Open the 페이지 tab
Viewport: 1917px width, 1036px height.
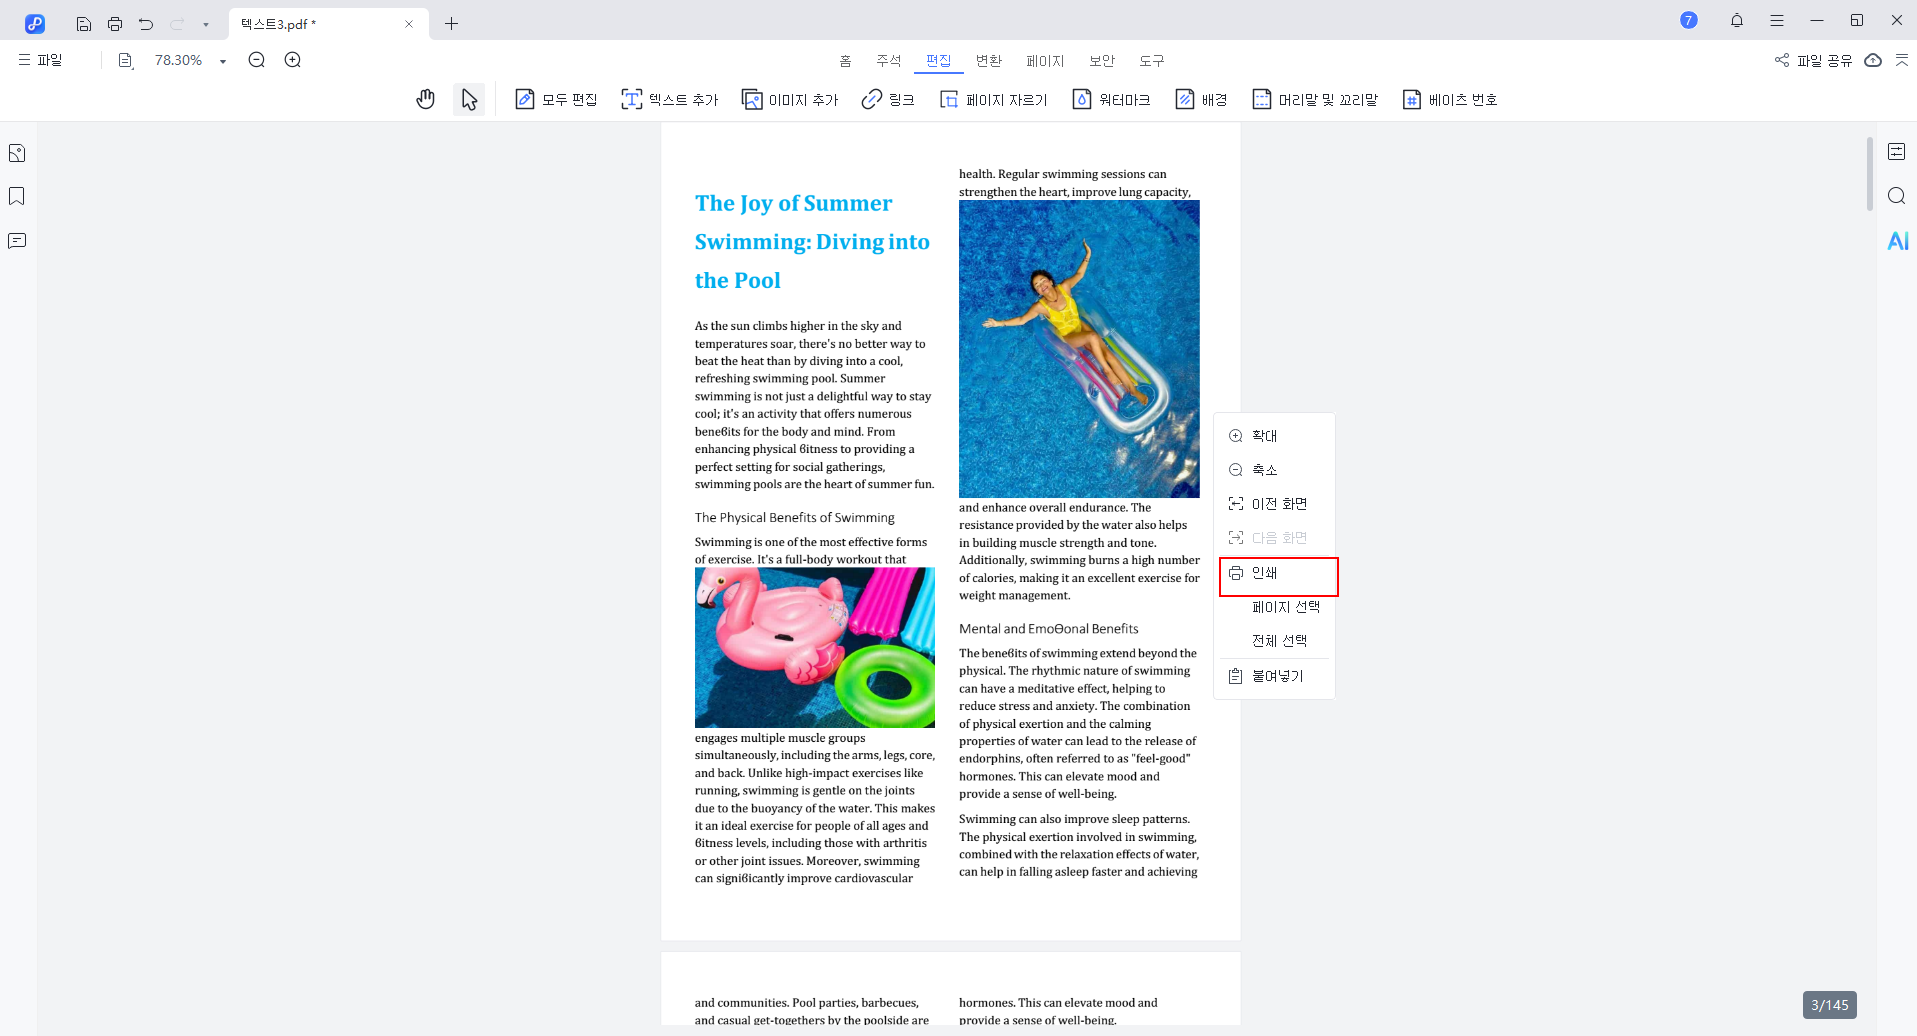pyautogui.click(x=1045, y=61)
